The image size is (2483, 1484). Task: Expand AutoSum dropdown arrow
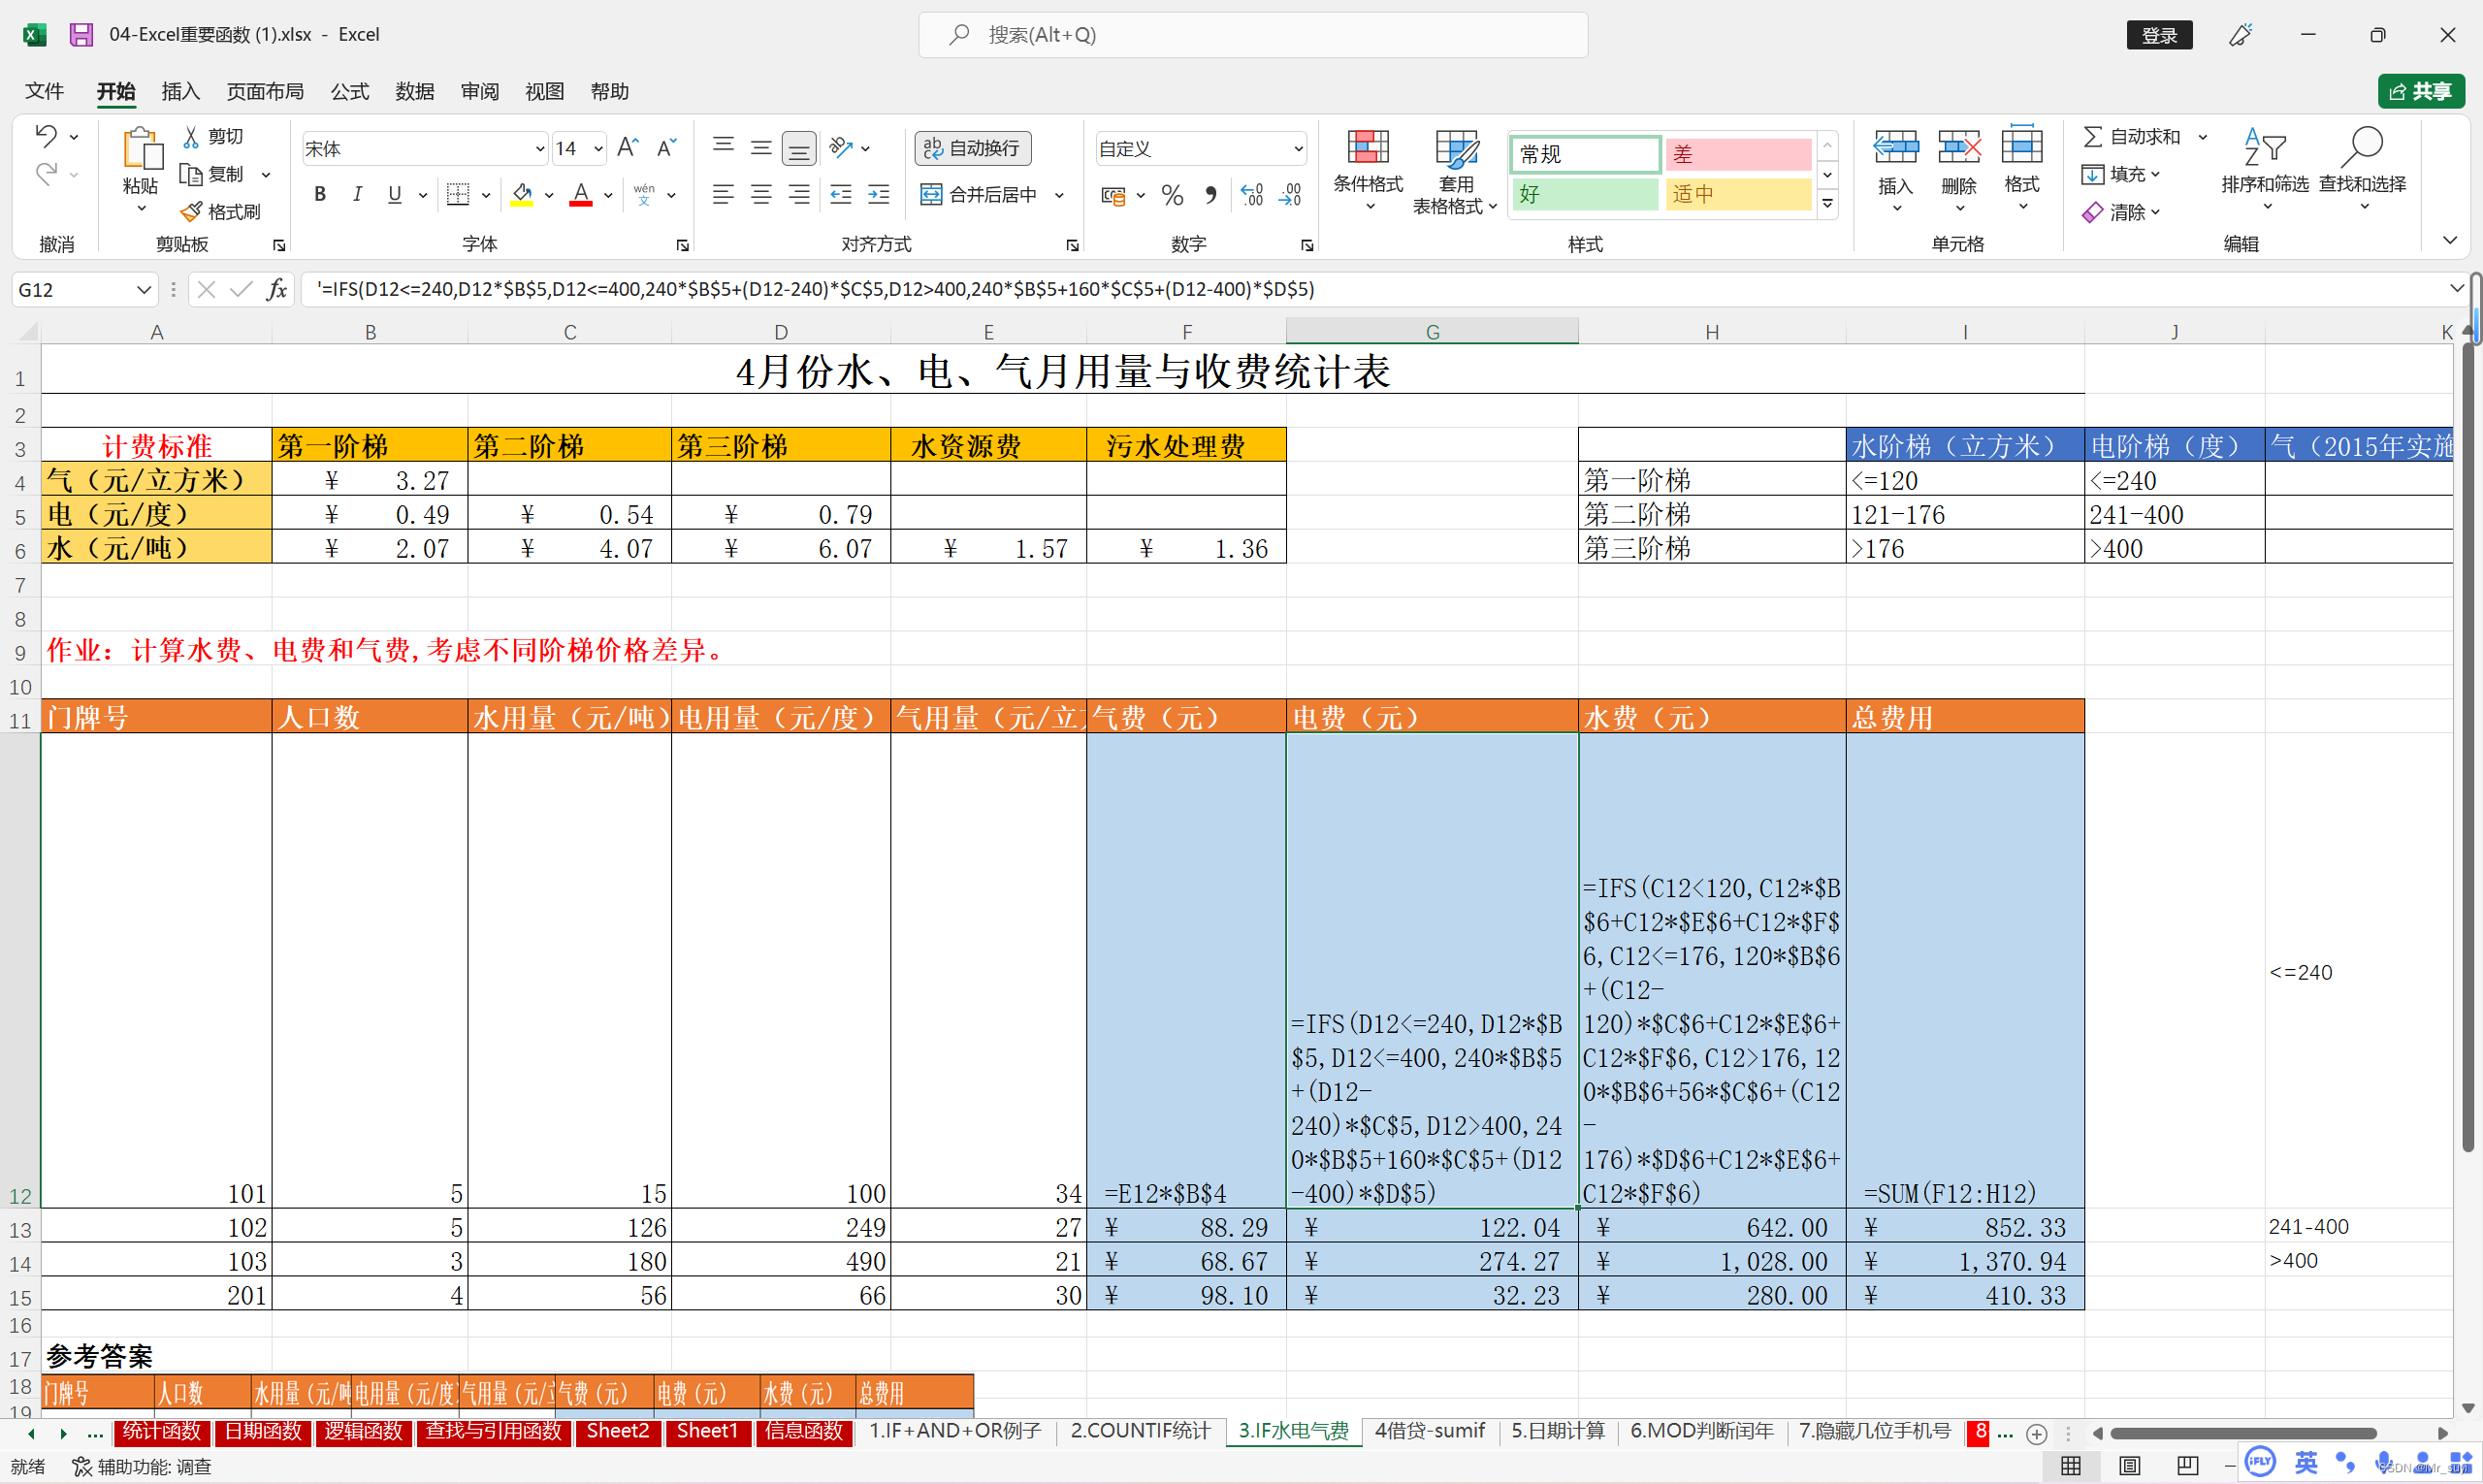tap(2202, 137)
